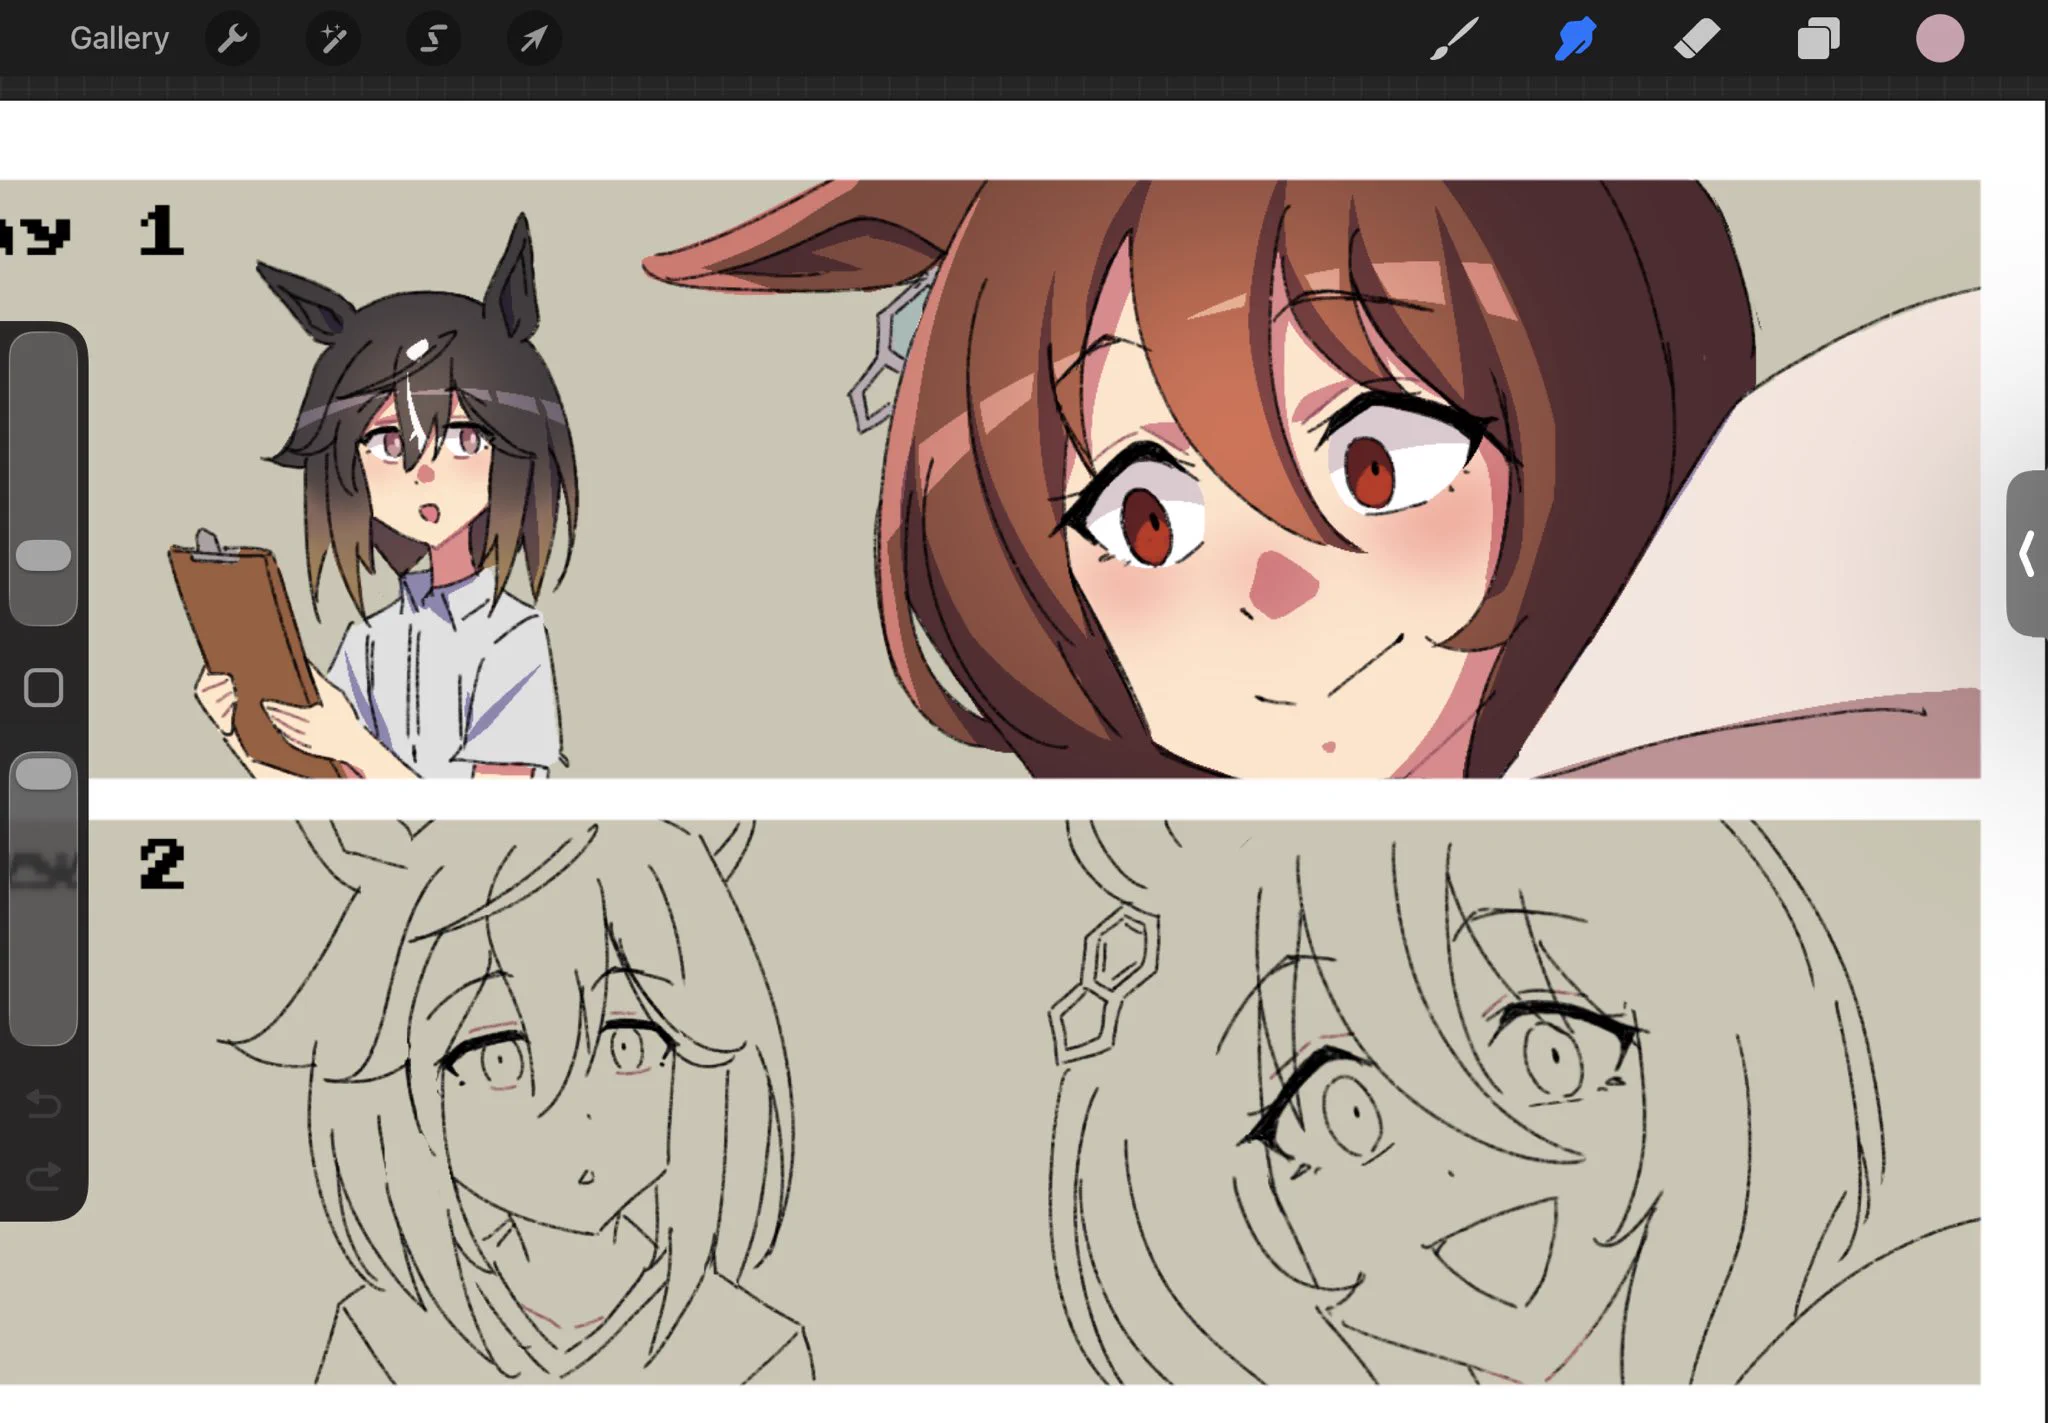Screen dimensions: 2048x1423
Task: Return to the Gallery
Action: click(119, 38)
